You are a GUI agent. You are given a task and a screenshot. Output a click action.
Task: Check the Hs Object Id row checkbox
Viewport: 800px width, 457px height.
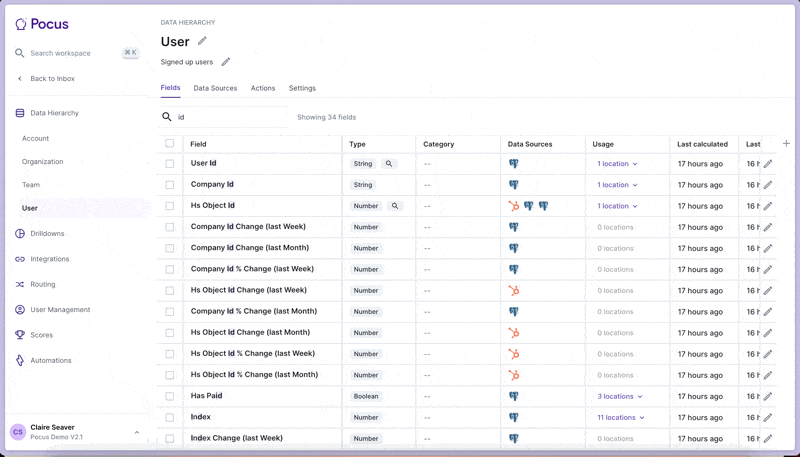(x=170, y=206)
